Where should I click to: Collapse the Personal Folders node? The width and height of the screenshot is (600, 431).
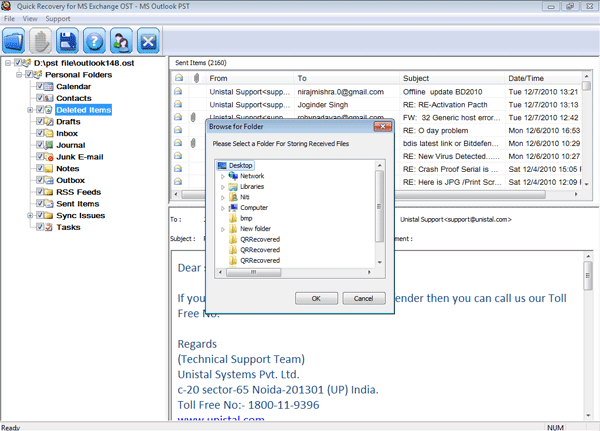(19, 75)
